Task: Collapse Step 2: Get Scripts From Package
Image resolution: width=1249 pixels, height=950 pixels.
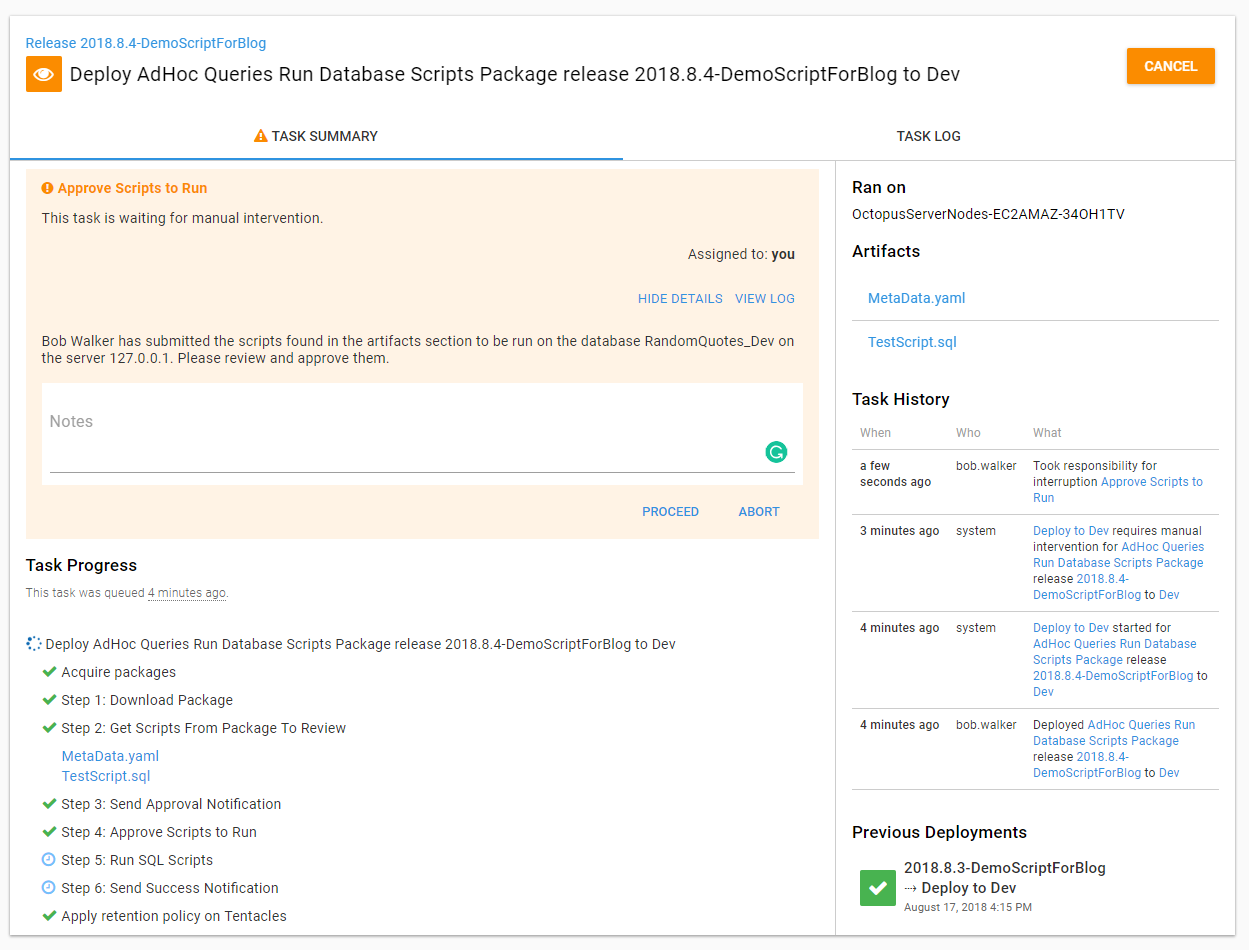Action: coord(203,728)
